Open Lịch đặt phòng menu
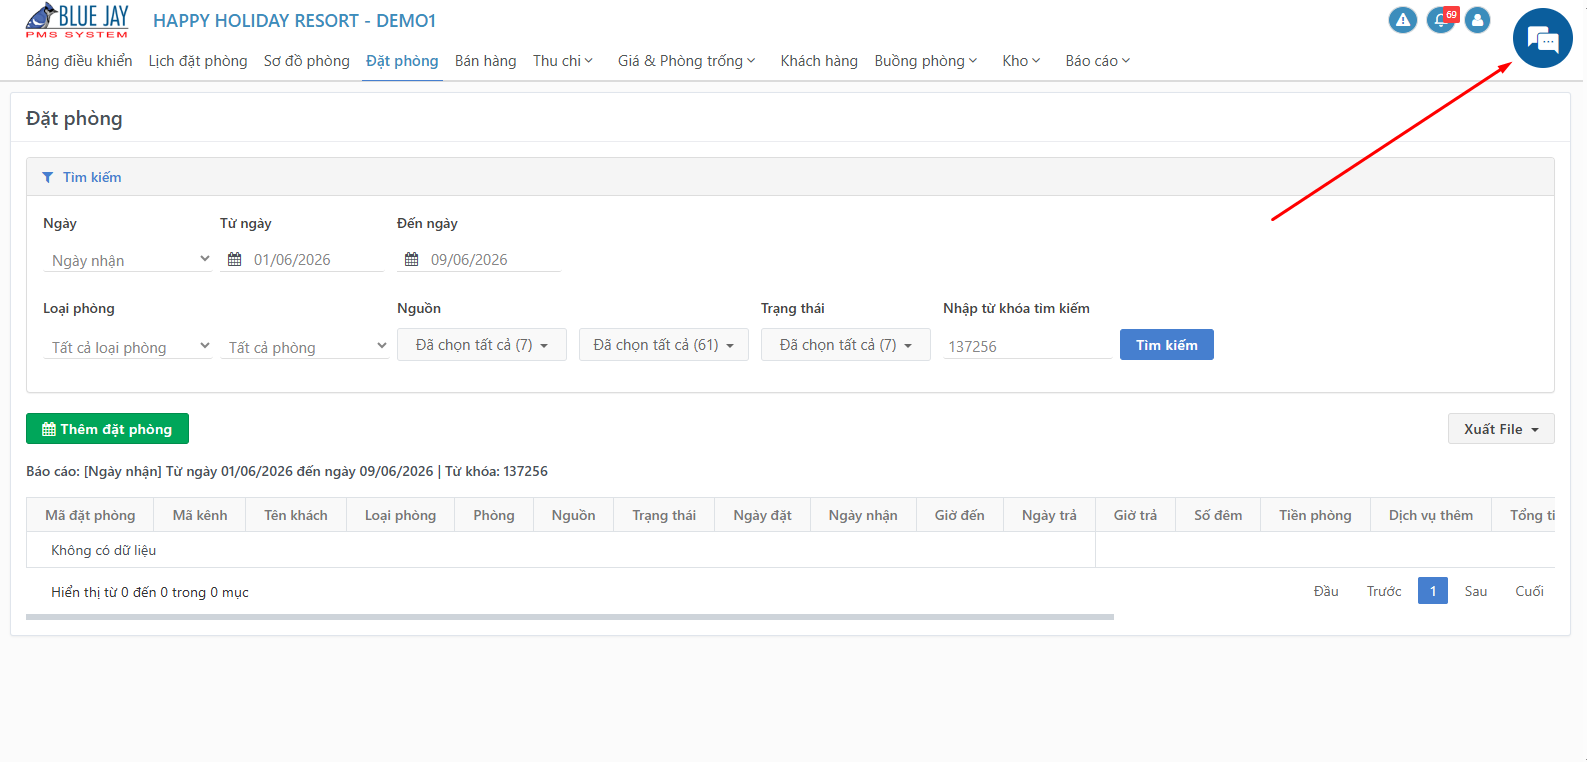The image size is (1587, 762). 198,61
